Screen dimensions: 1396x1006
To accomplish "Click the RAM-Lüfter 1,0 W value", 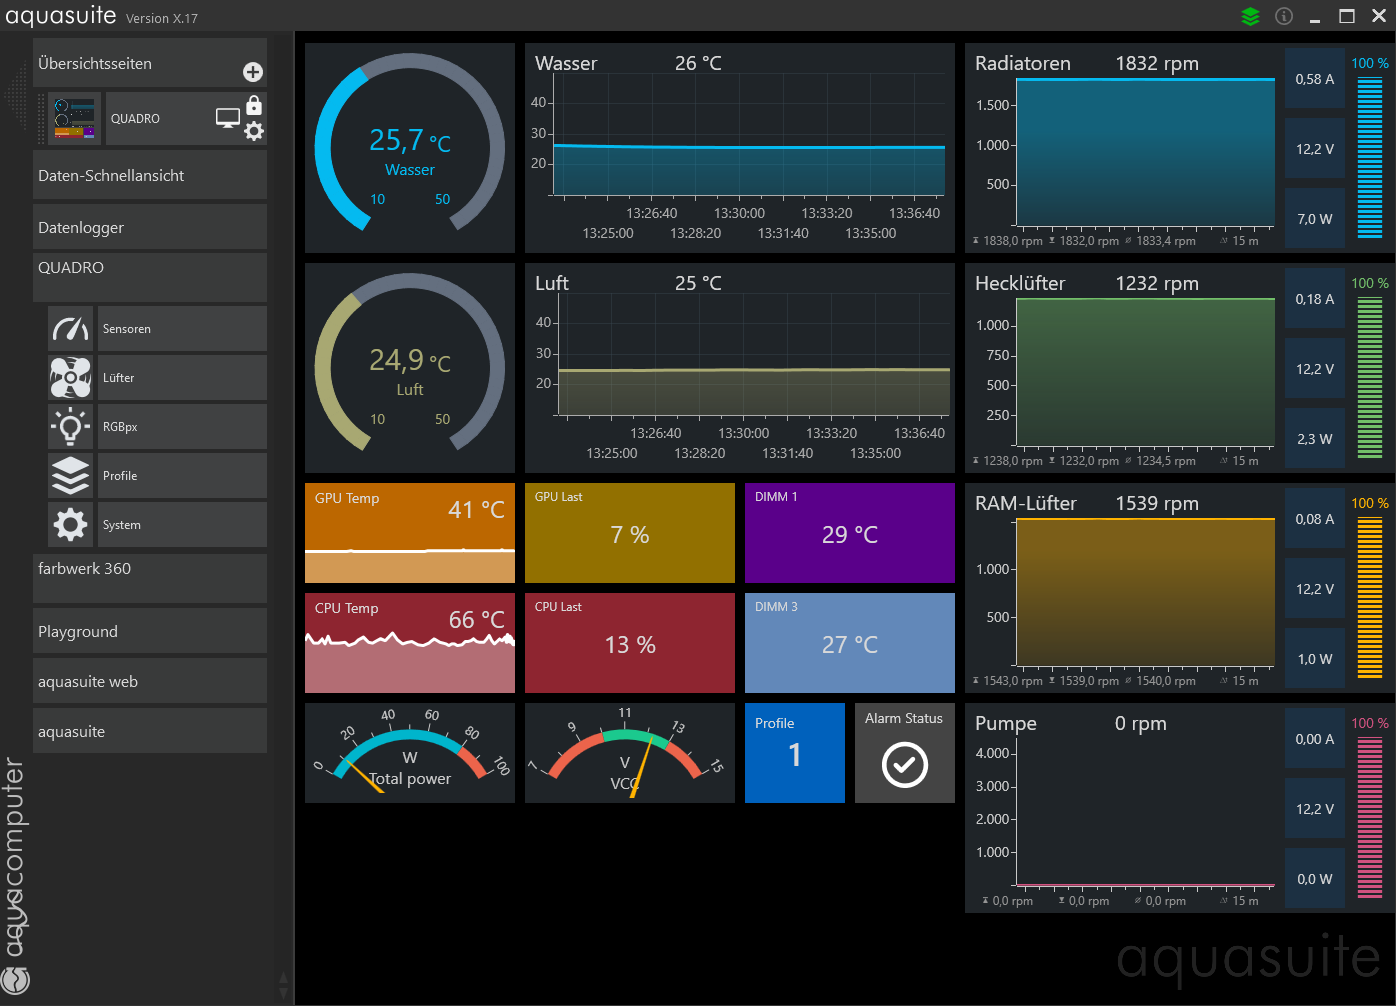I will click(1315, 659).
